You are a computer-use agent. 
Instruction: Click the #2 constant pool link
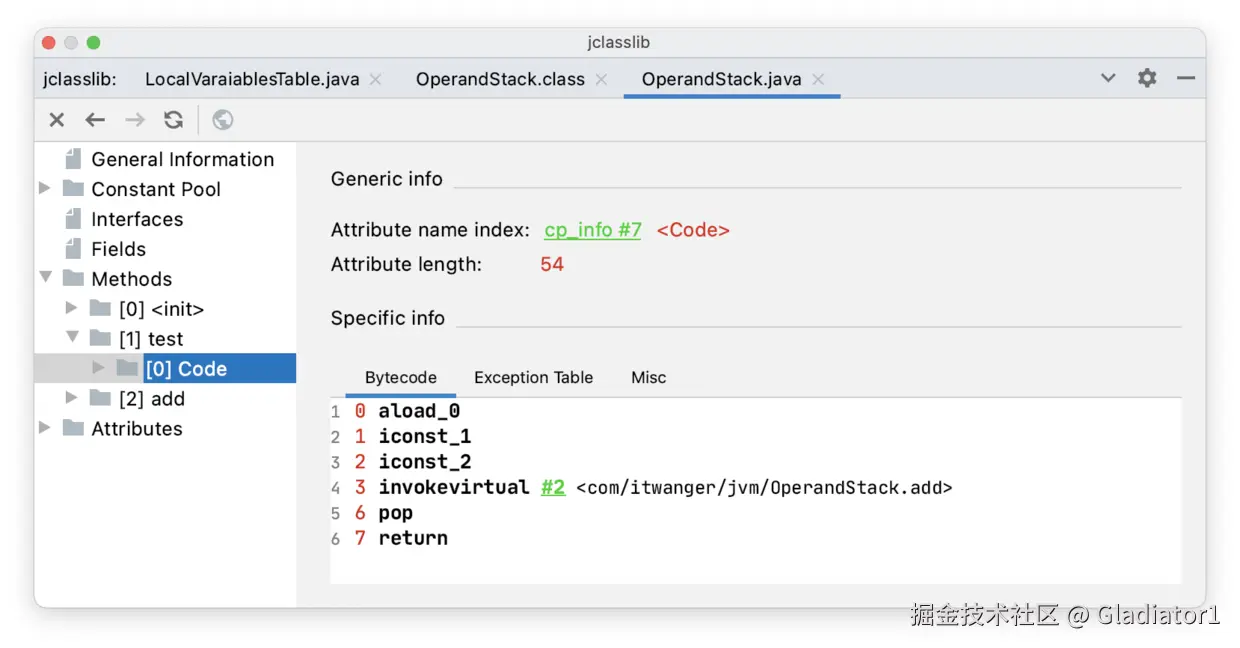pyautogui.click(x=553, y=487)
